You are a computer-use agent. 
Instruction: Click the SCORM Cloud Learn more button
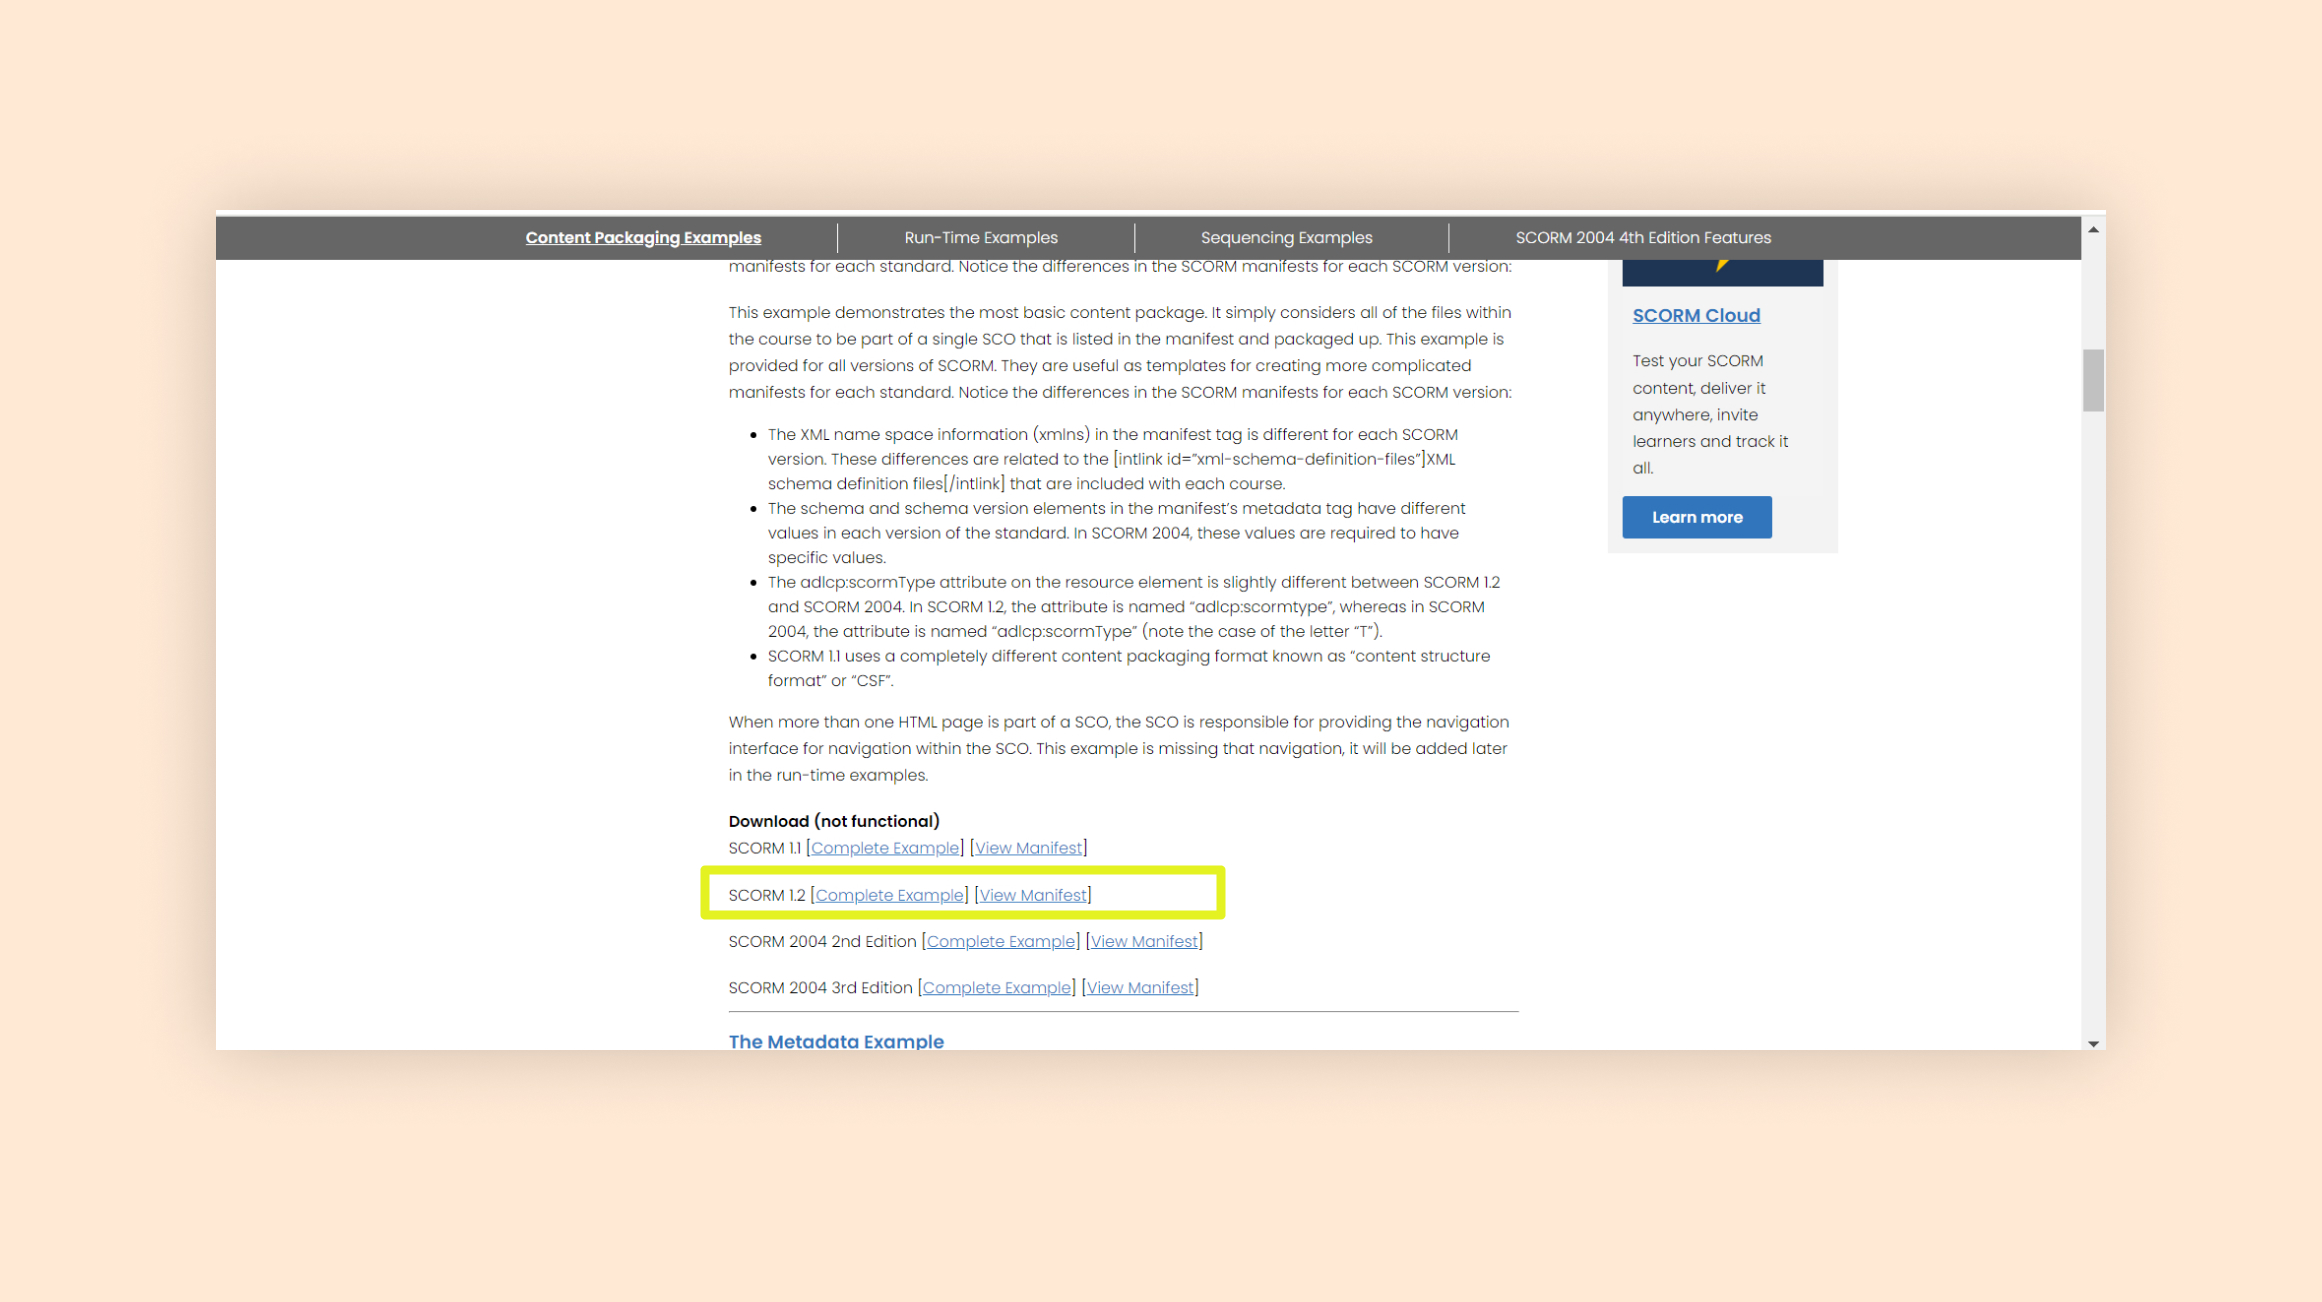pyautogui.click(x=1698, y=517)
